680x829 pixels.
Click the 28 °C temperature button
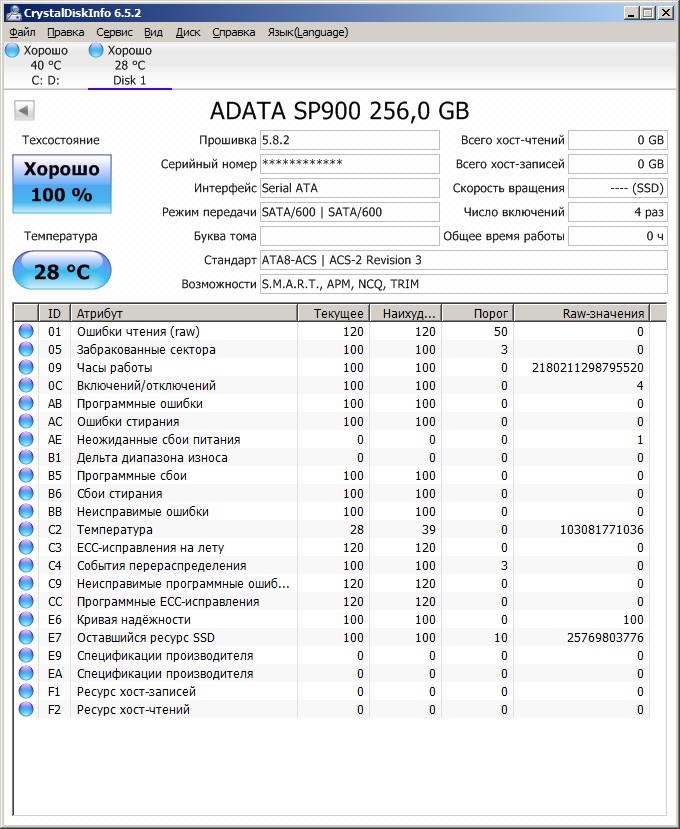tap(62, 271)
